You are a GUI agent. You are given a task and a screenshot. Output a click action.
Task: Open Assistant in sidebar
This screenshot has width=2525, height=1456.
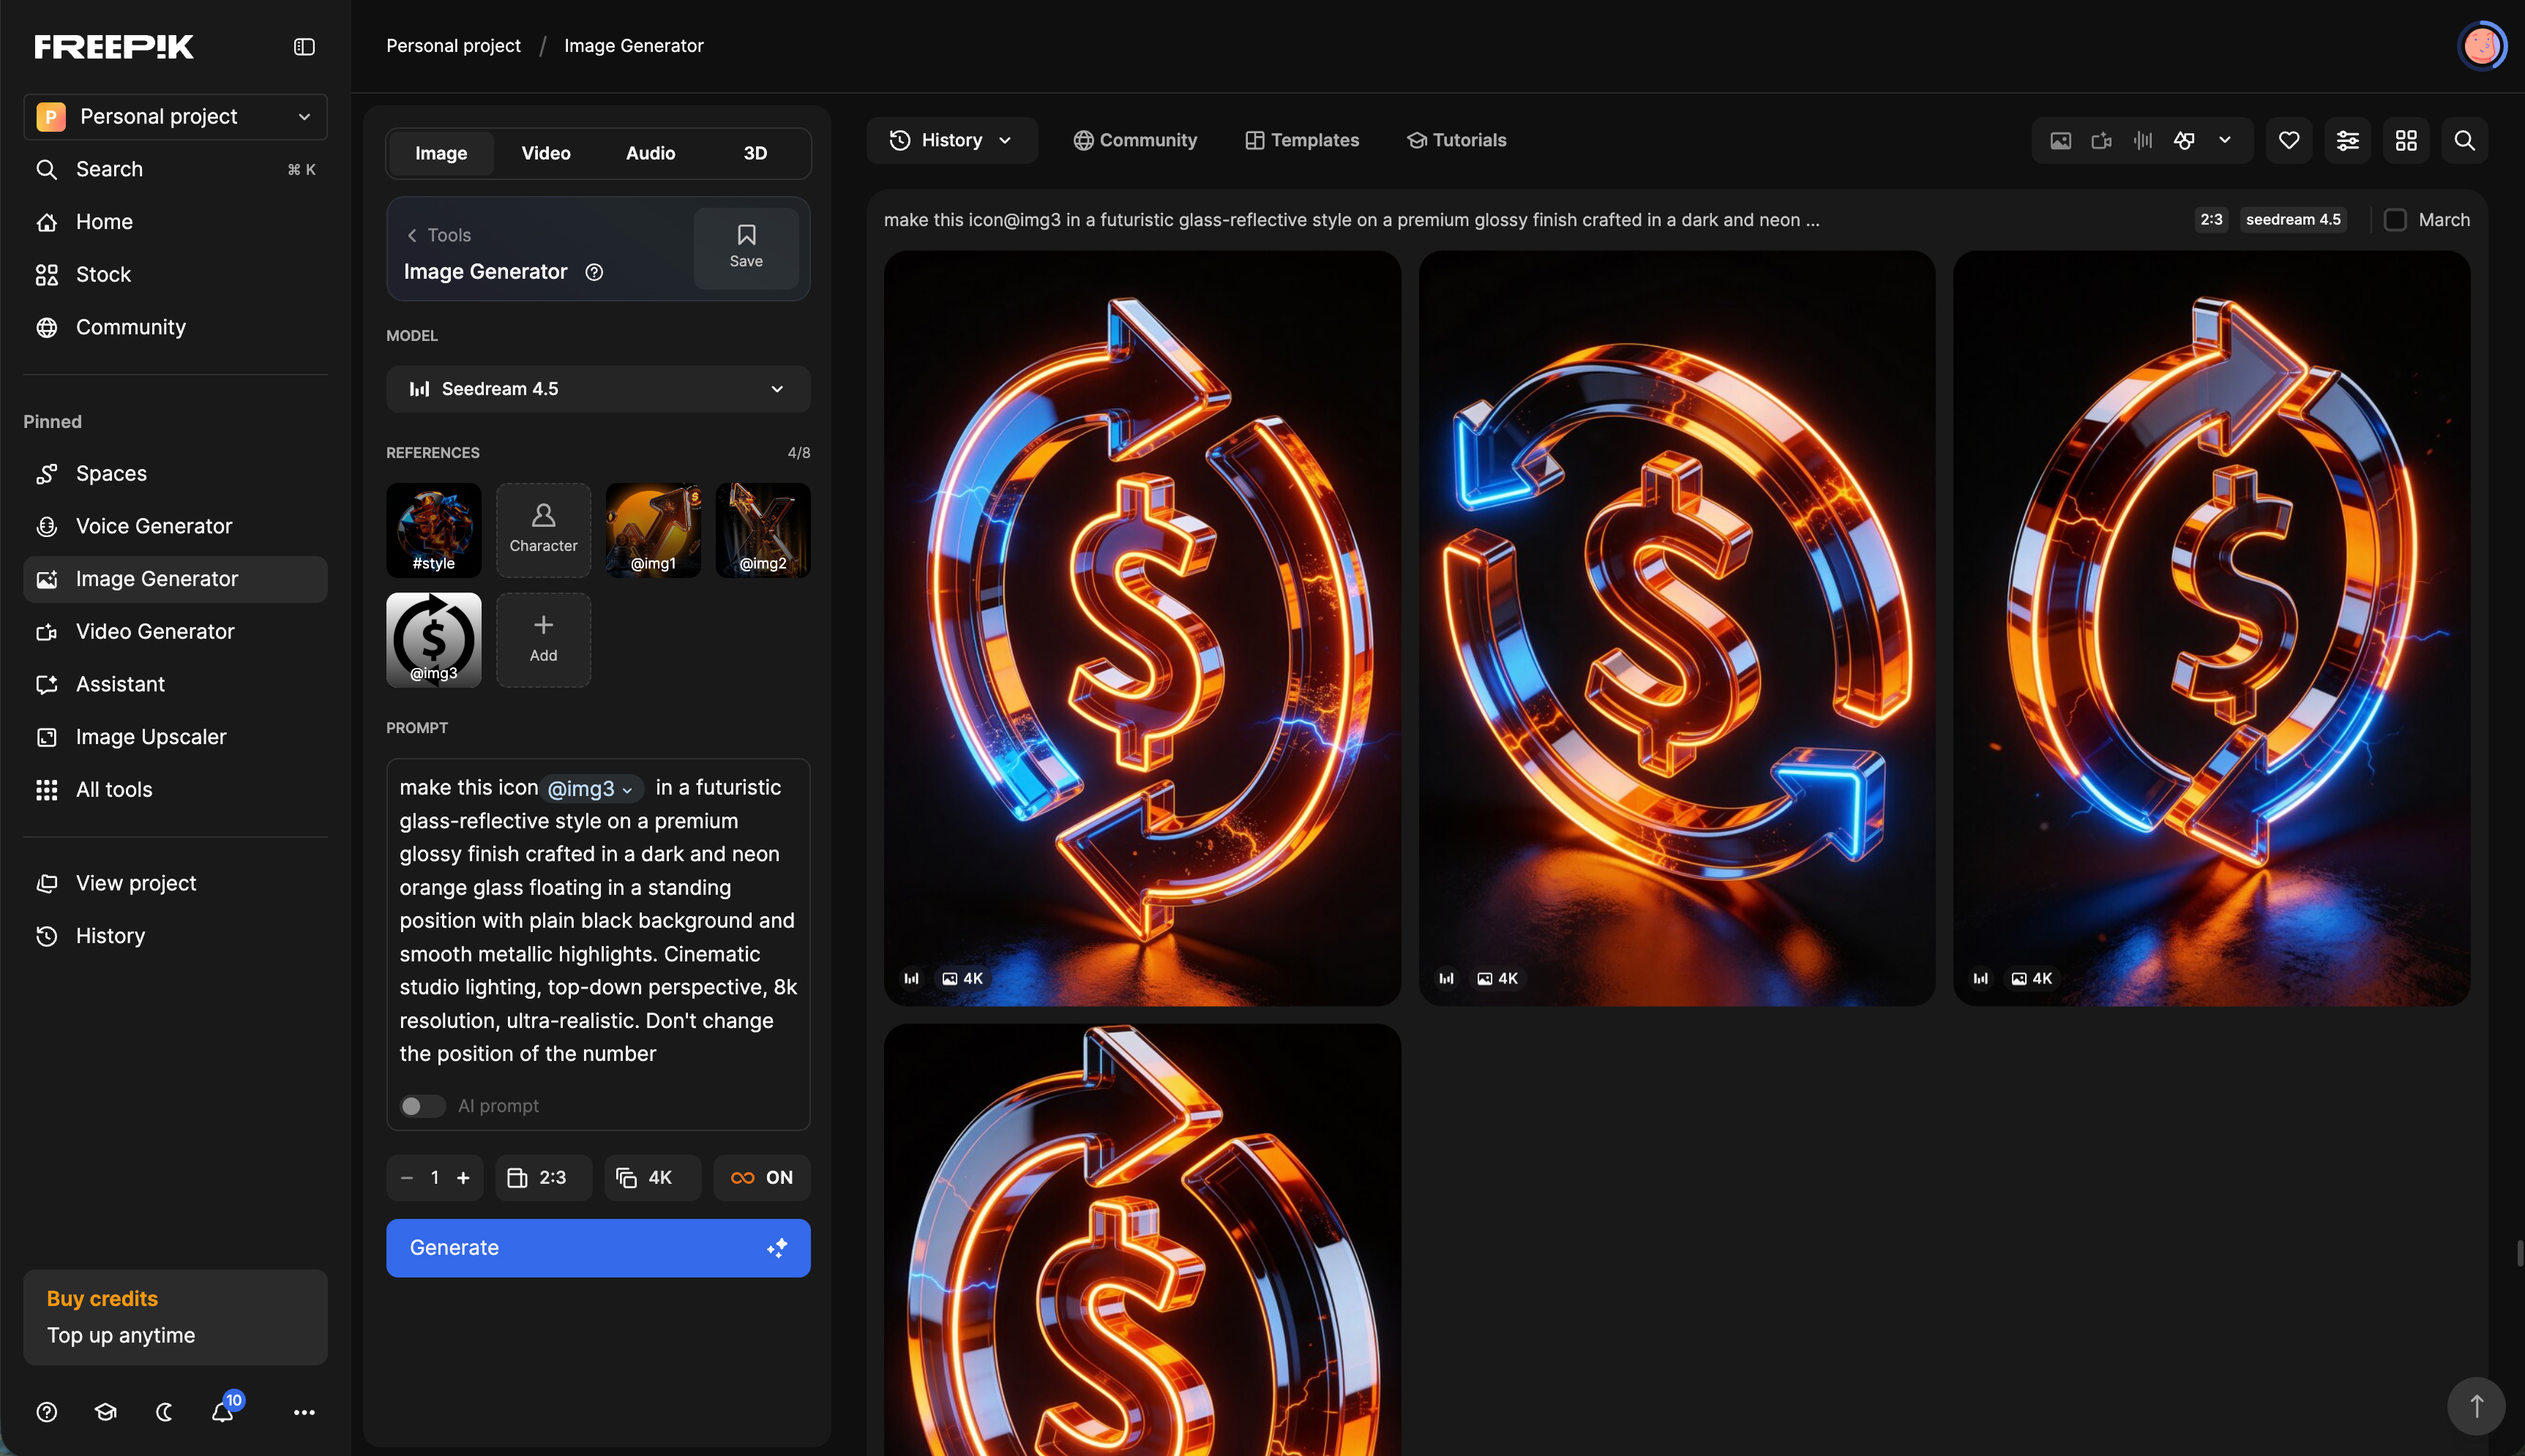(175, 684)
